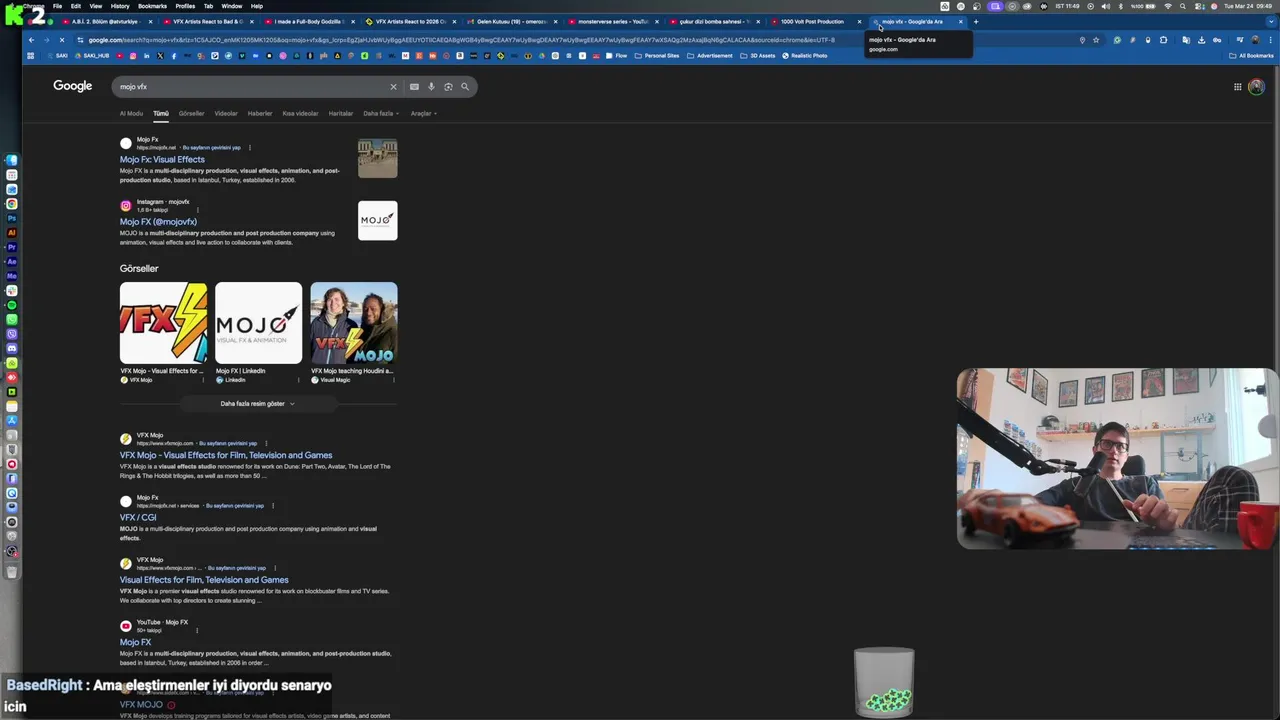Switch to the Görseller search tab
Viewport: 1280px width, 720px height.
click(x=191, y=113)
